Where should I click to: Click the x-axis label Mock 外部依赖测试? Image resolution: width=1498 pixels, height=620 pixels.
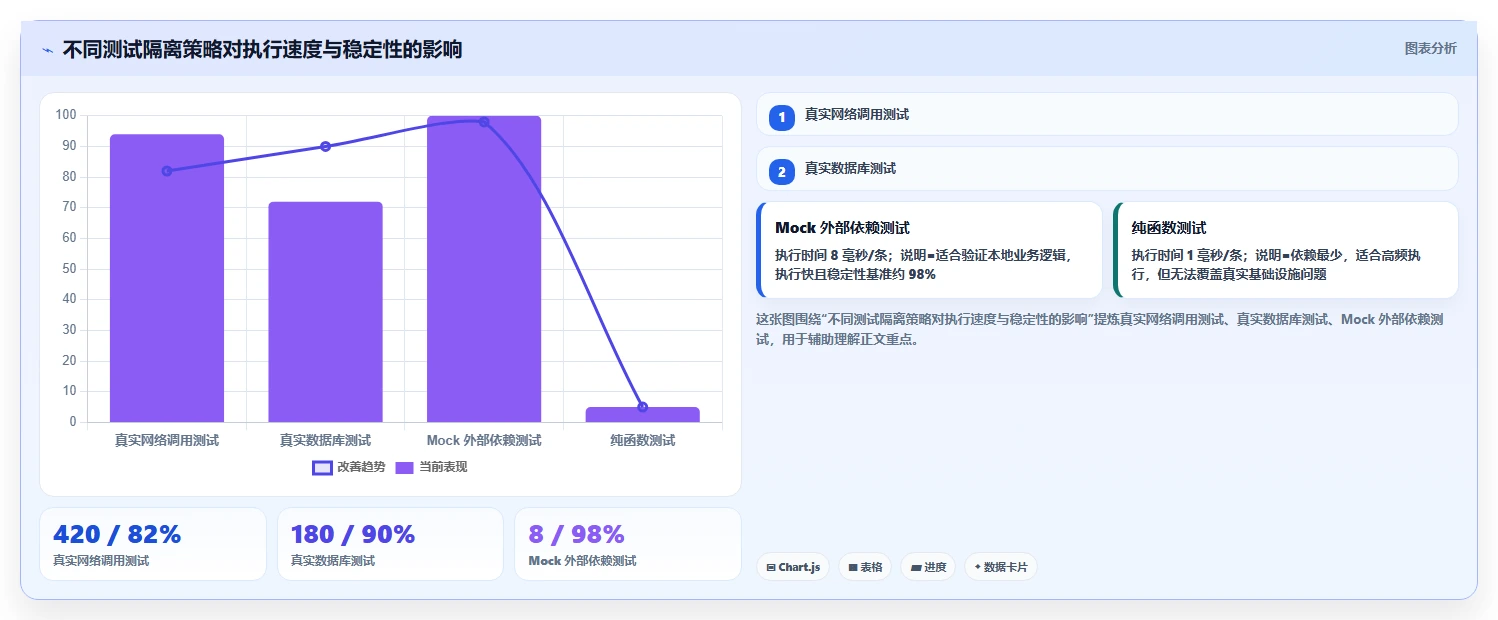coord(484,440)
